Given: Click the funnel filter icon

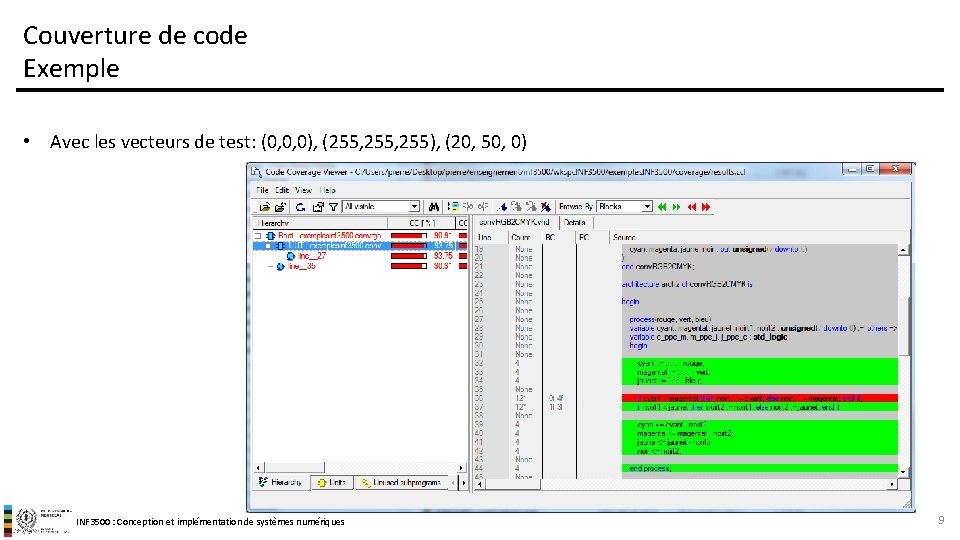Looking at the screenshot, I should click(x=333, y=207).
